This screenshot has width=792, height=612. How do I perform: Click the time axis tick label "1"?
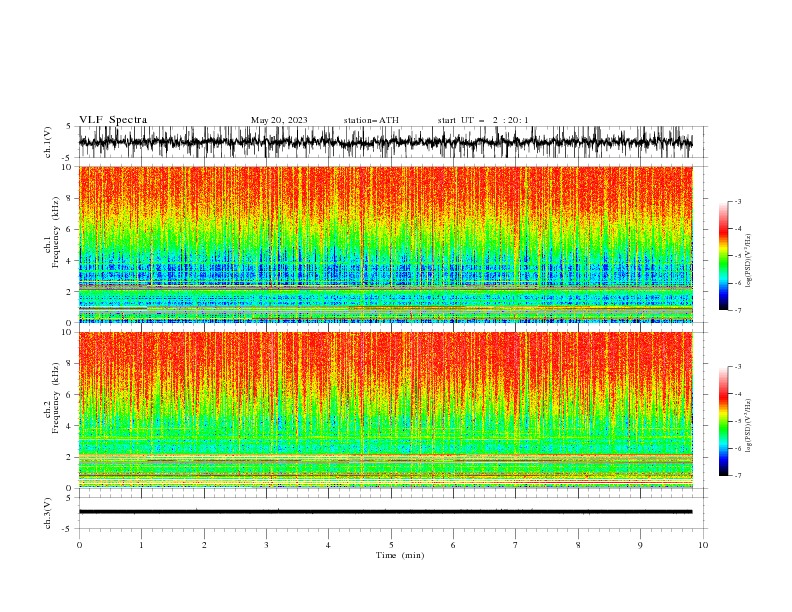coord(141,545)
